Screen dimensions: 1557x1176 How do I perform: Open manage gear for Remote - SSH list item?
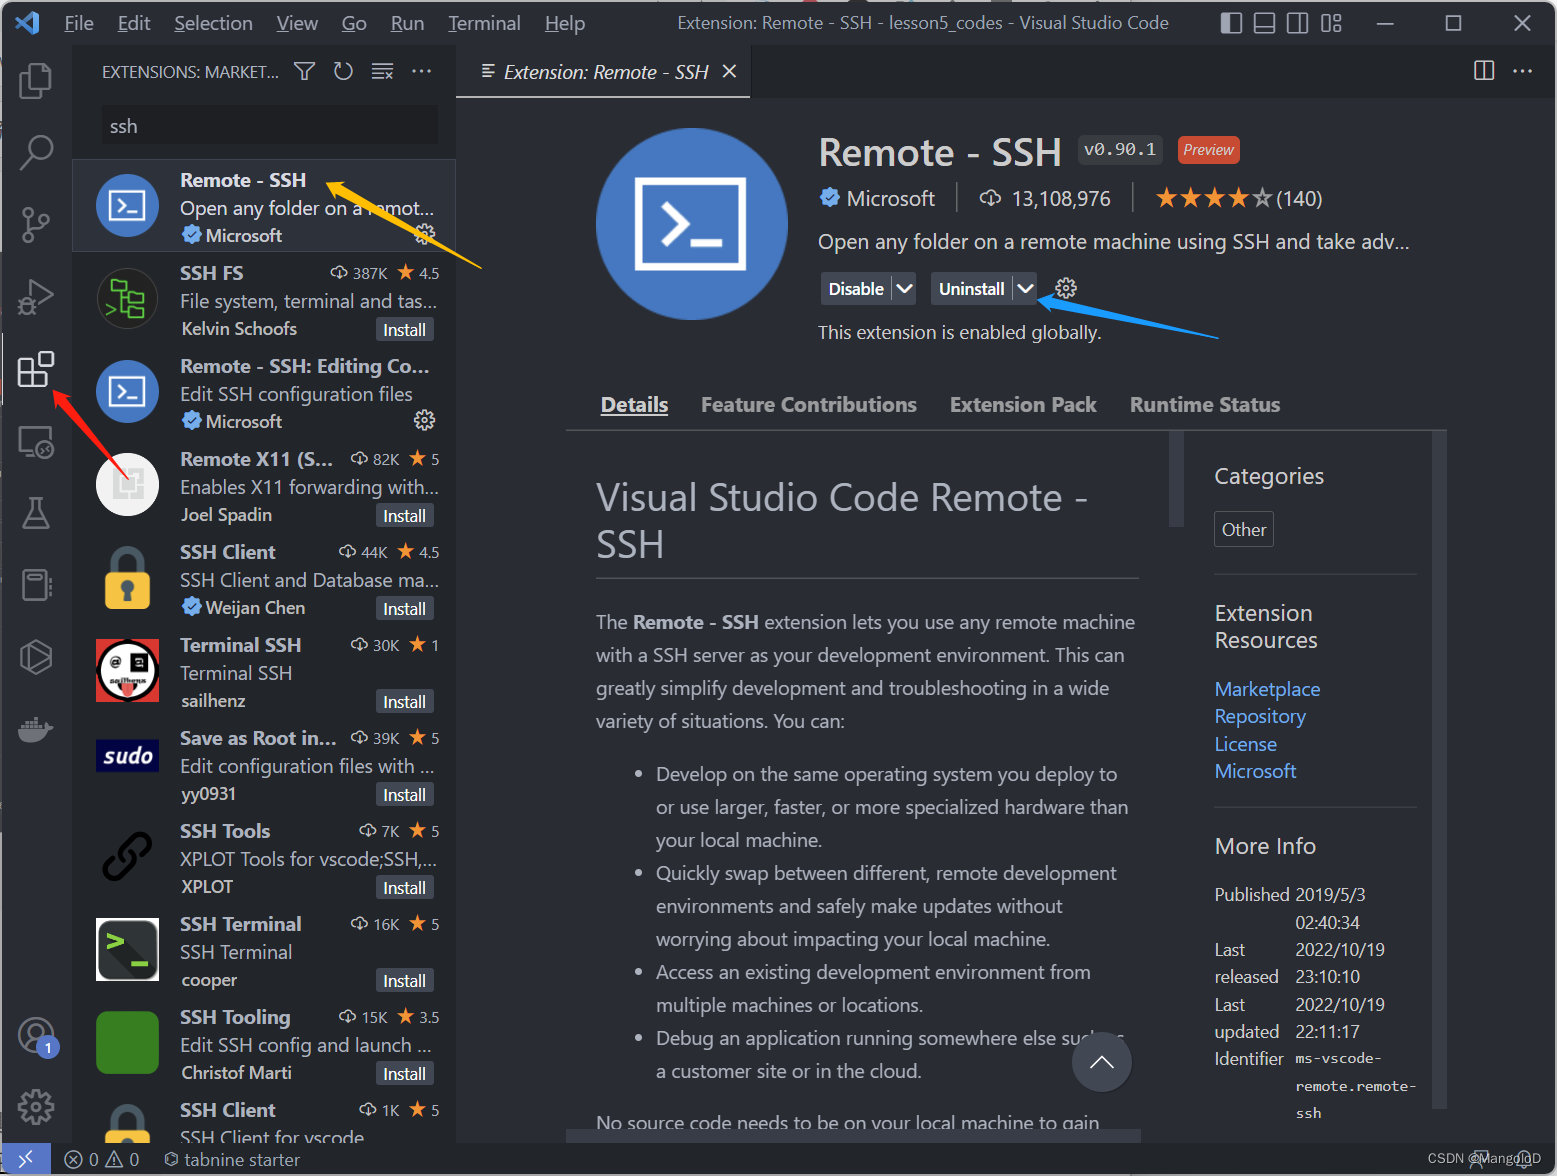pyautogui.click(x=425, y=234)
